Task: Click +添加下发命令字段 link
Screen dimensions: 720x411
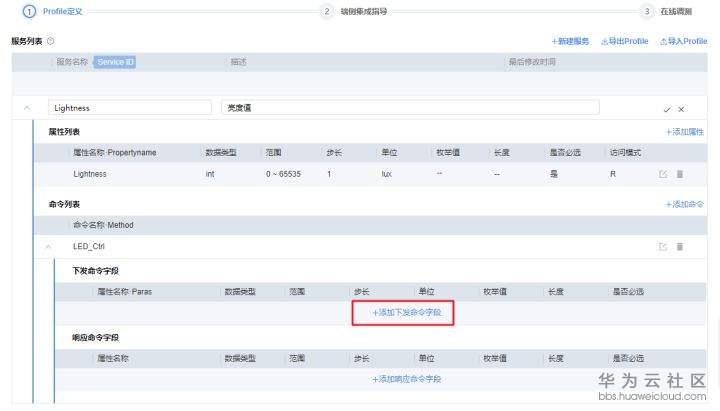Action: coord(407,313)
